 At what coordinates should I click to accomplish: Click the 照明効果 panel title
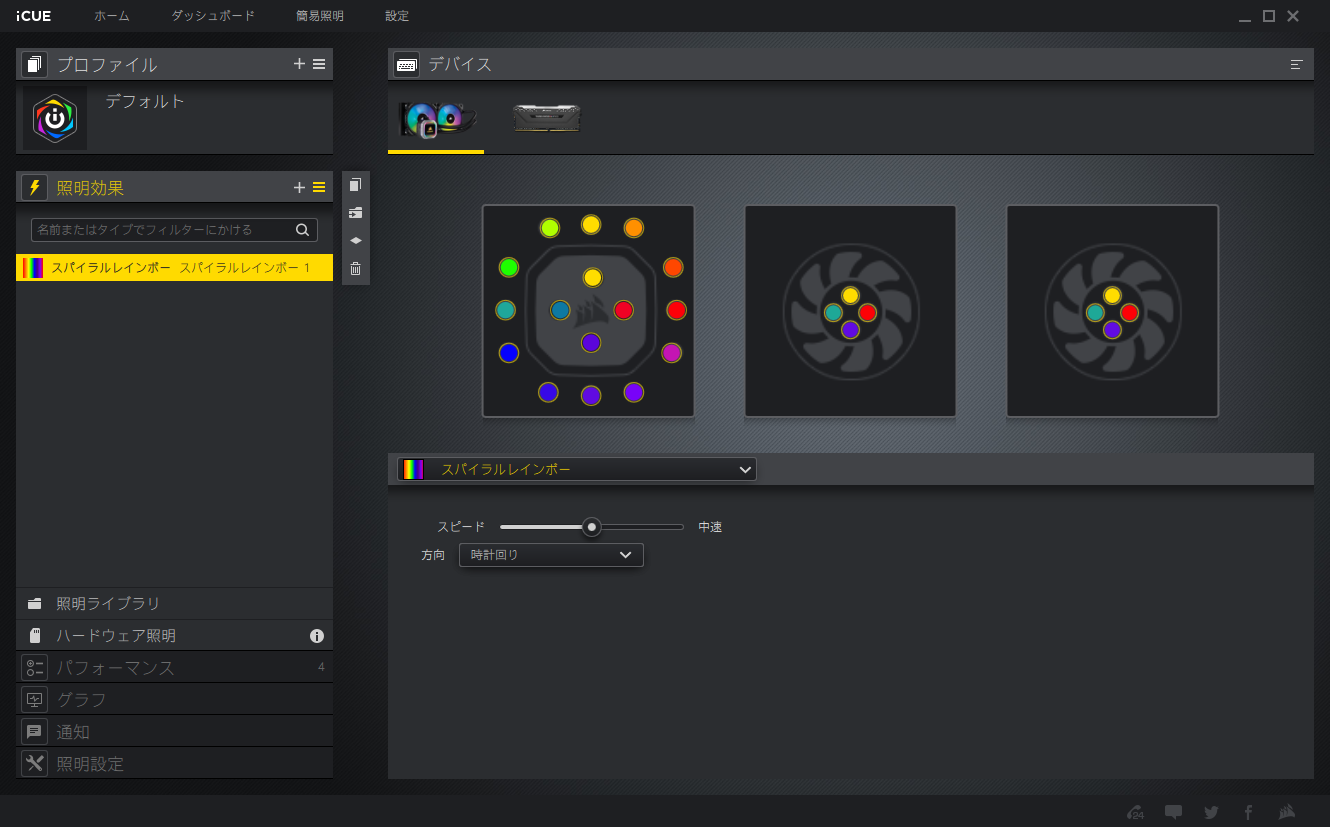90,188
